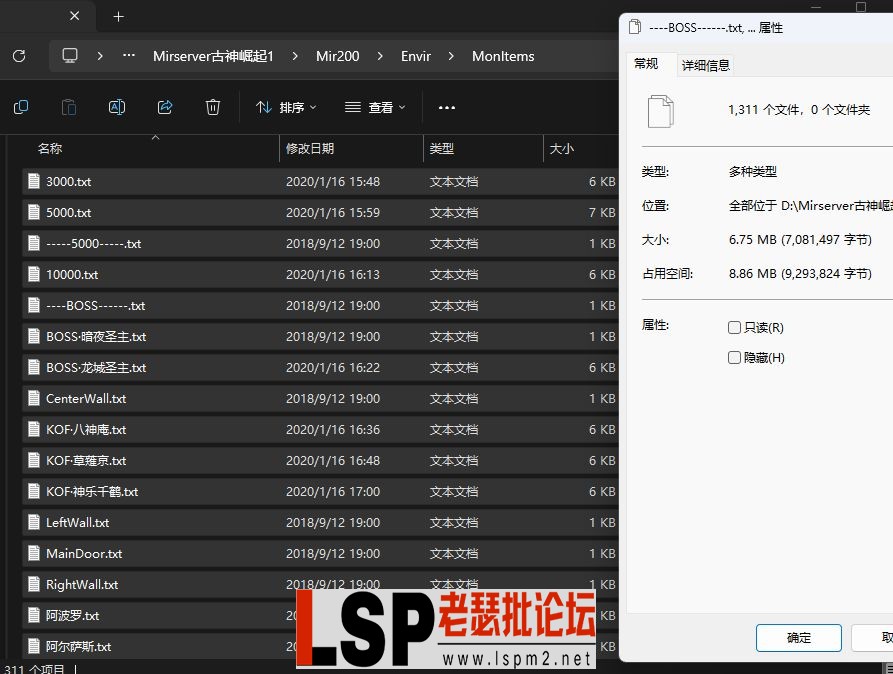The width and height of the screenshot is (893, 674).
Task: Click file icon of 5000.txt
Action: point(34,212)
